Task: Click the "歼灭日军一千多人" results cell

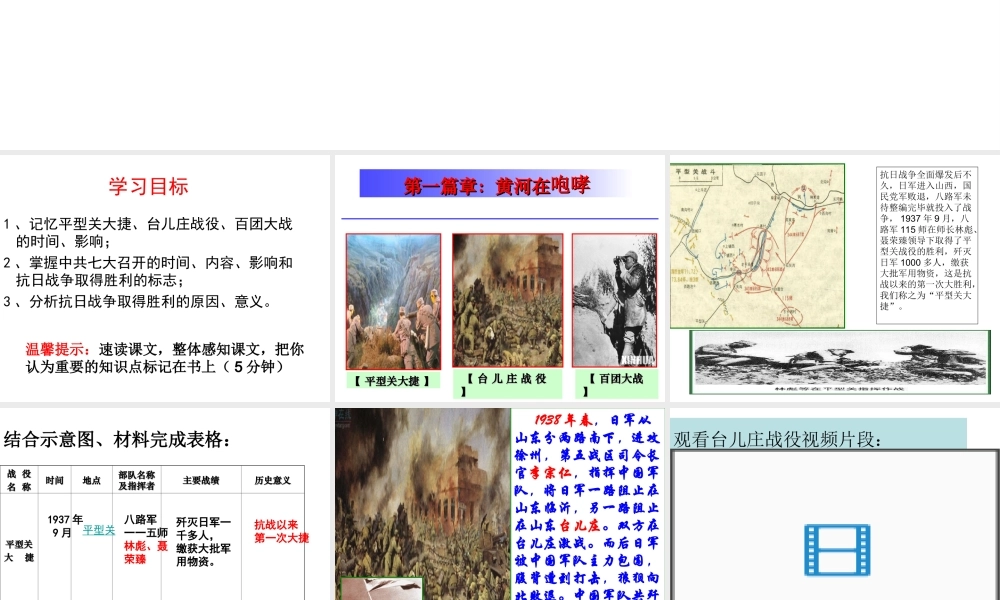Action: click(x=203, y=541)
